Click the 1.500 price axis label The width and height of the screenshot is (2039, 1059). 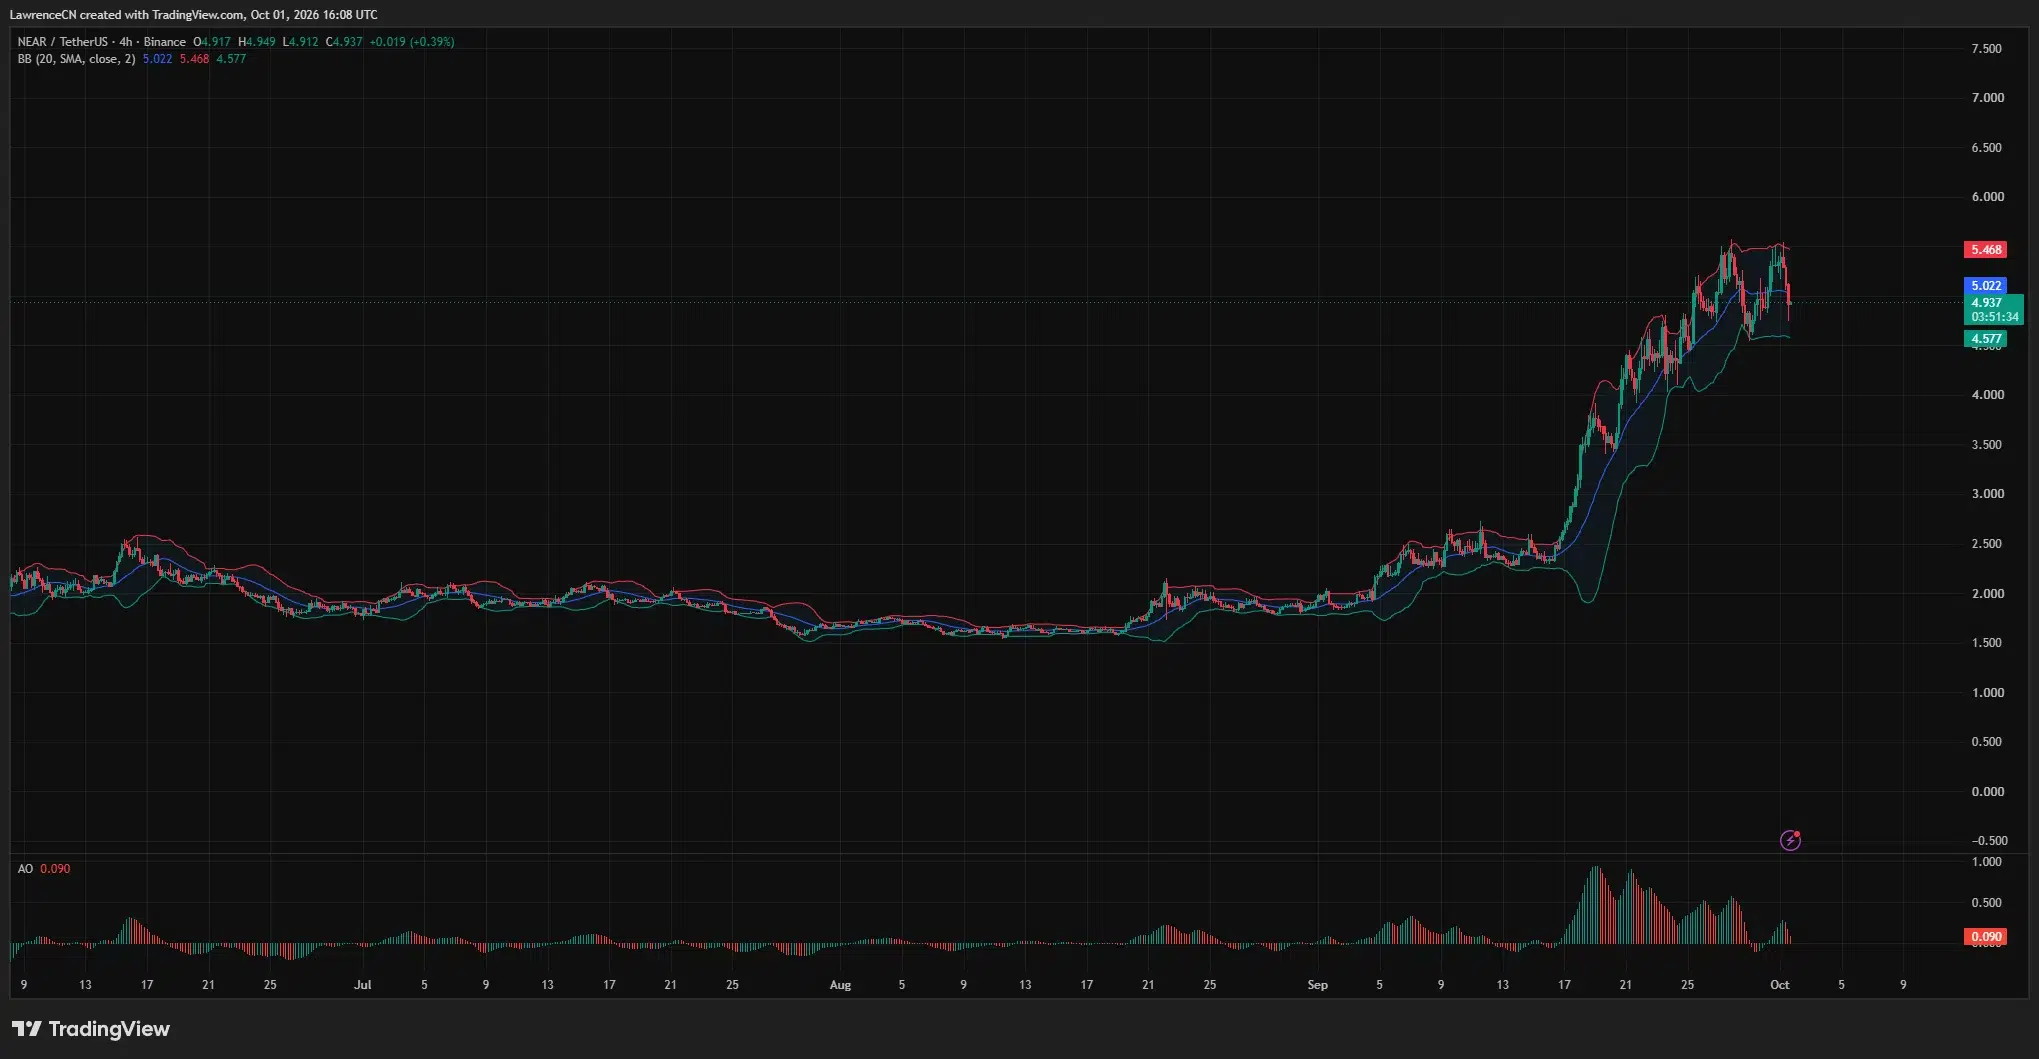(1987, 643)
